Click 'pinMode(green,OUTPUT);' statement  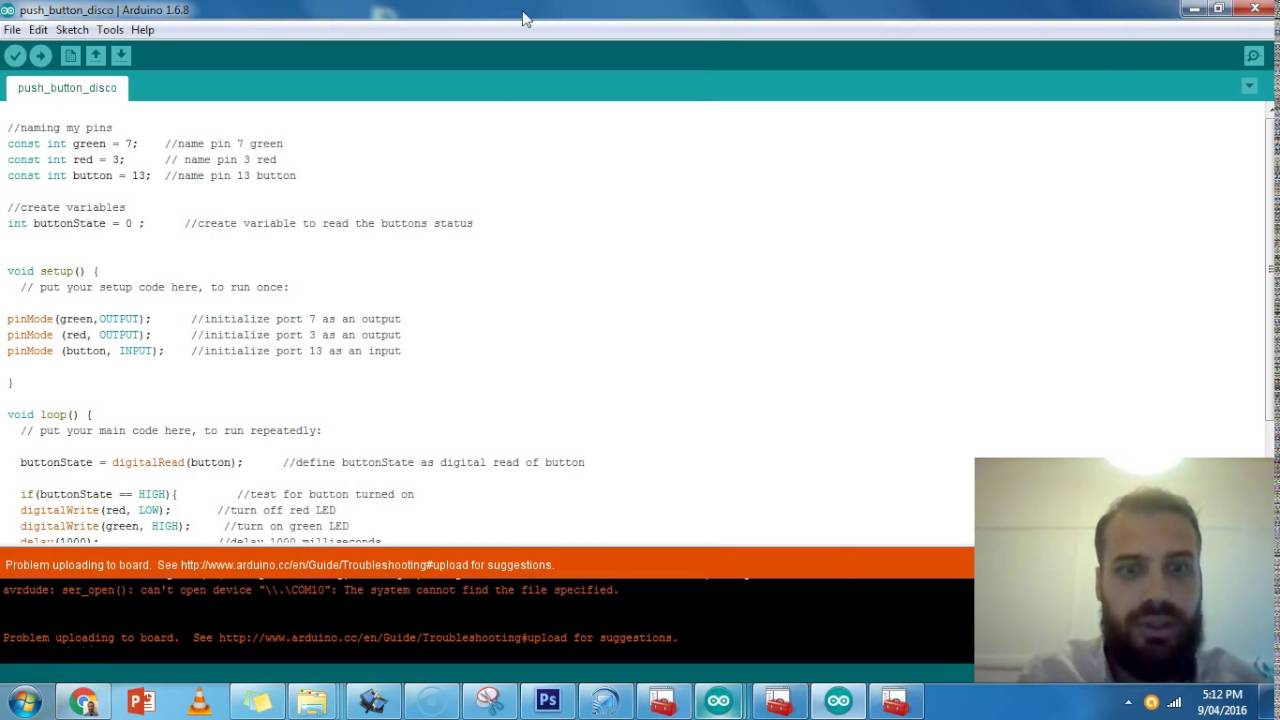point(79,319)
